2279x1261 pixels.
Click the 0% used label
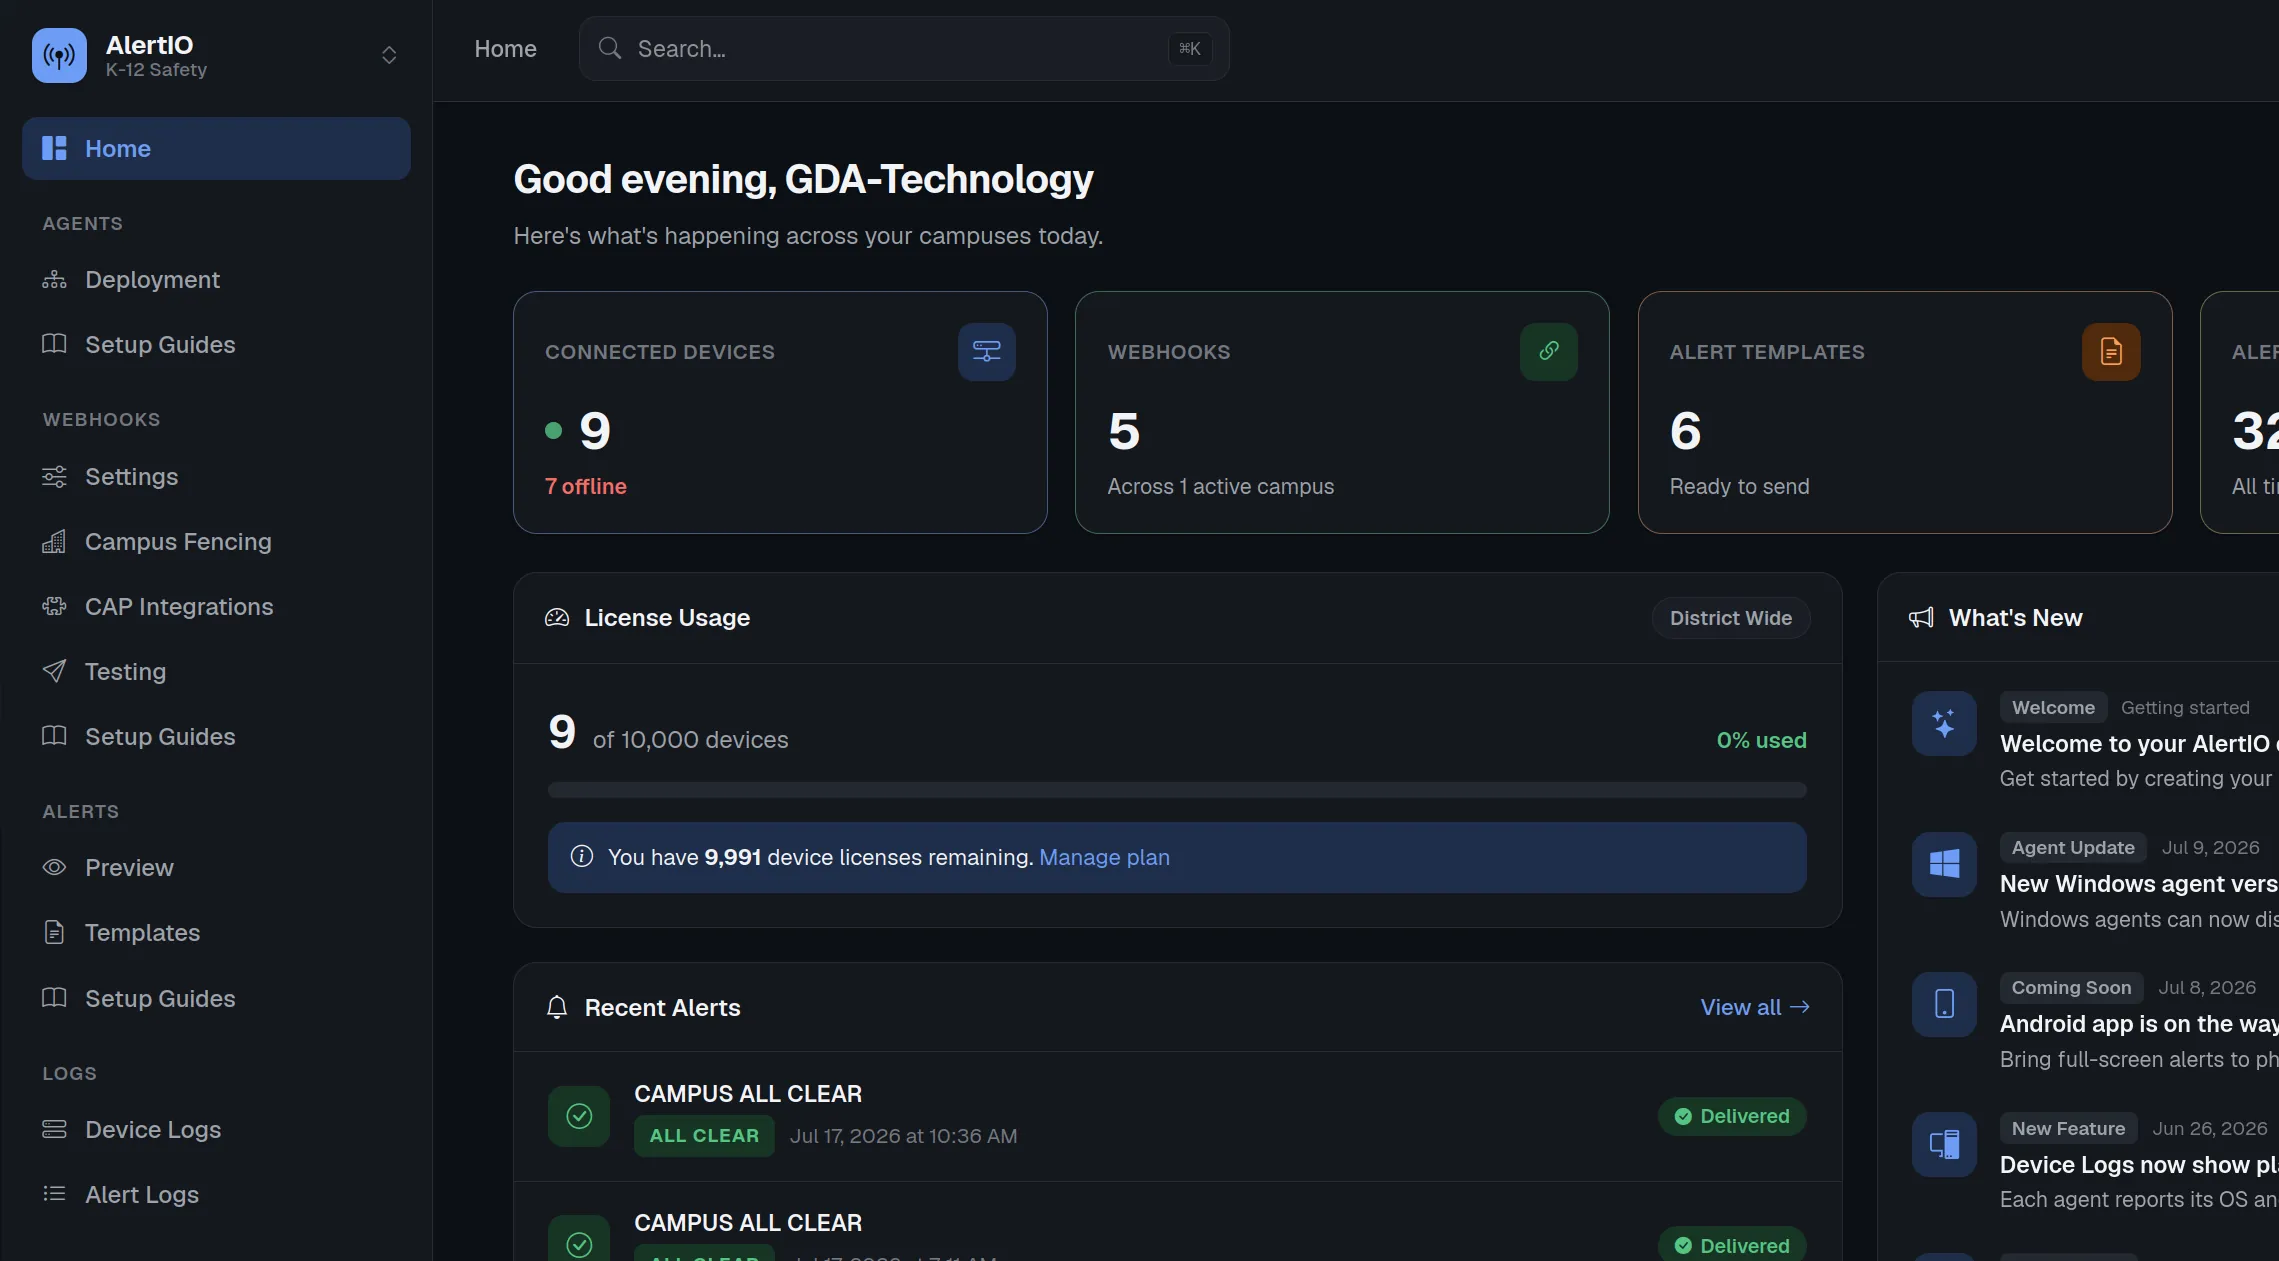1761,741
